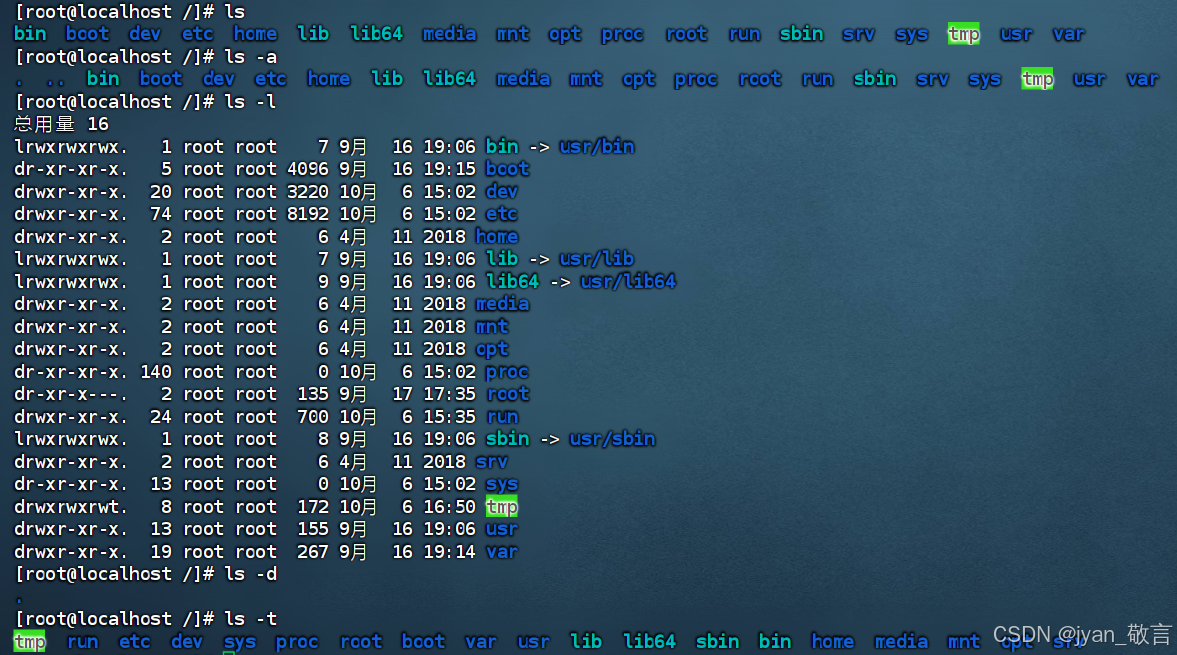Viewport: 1177px width, 655px height.
Task: Click size value '267' in var row
Action: click(313, 552)
